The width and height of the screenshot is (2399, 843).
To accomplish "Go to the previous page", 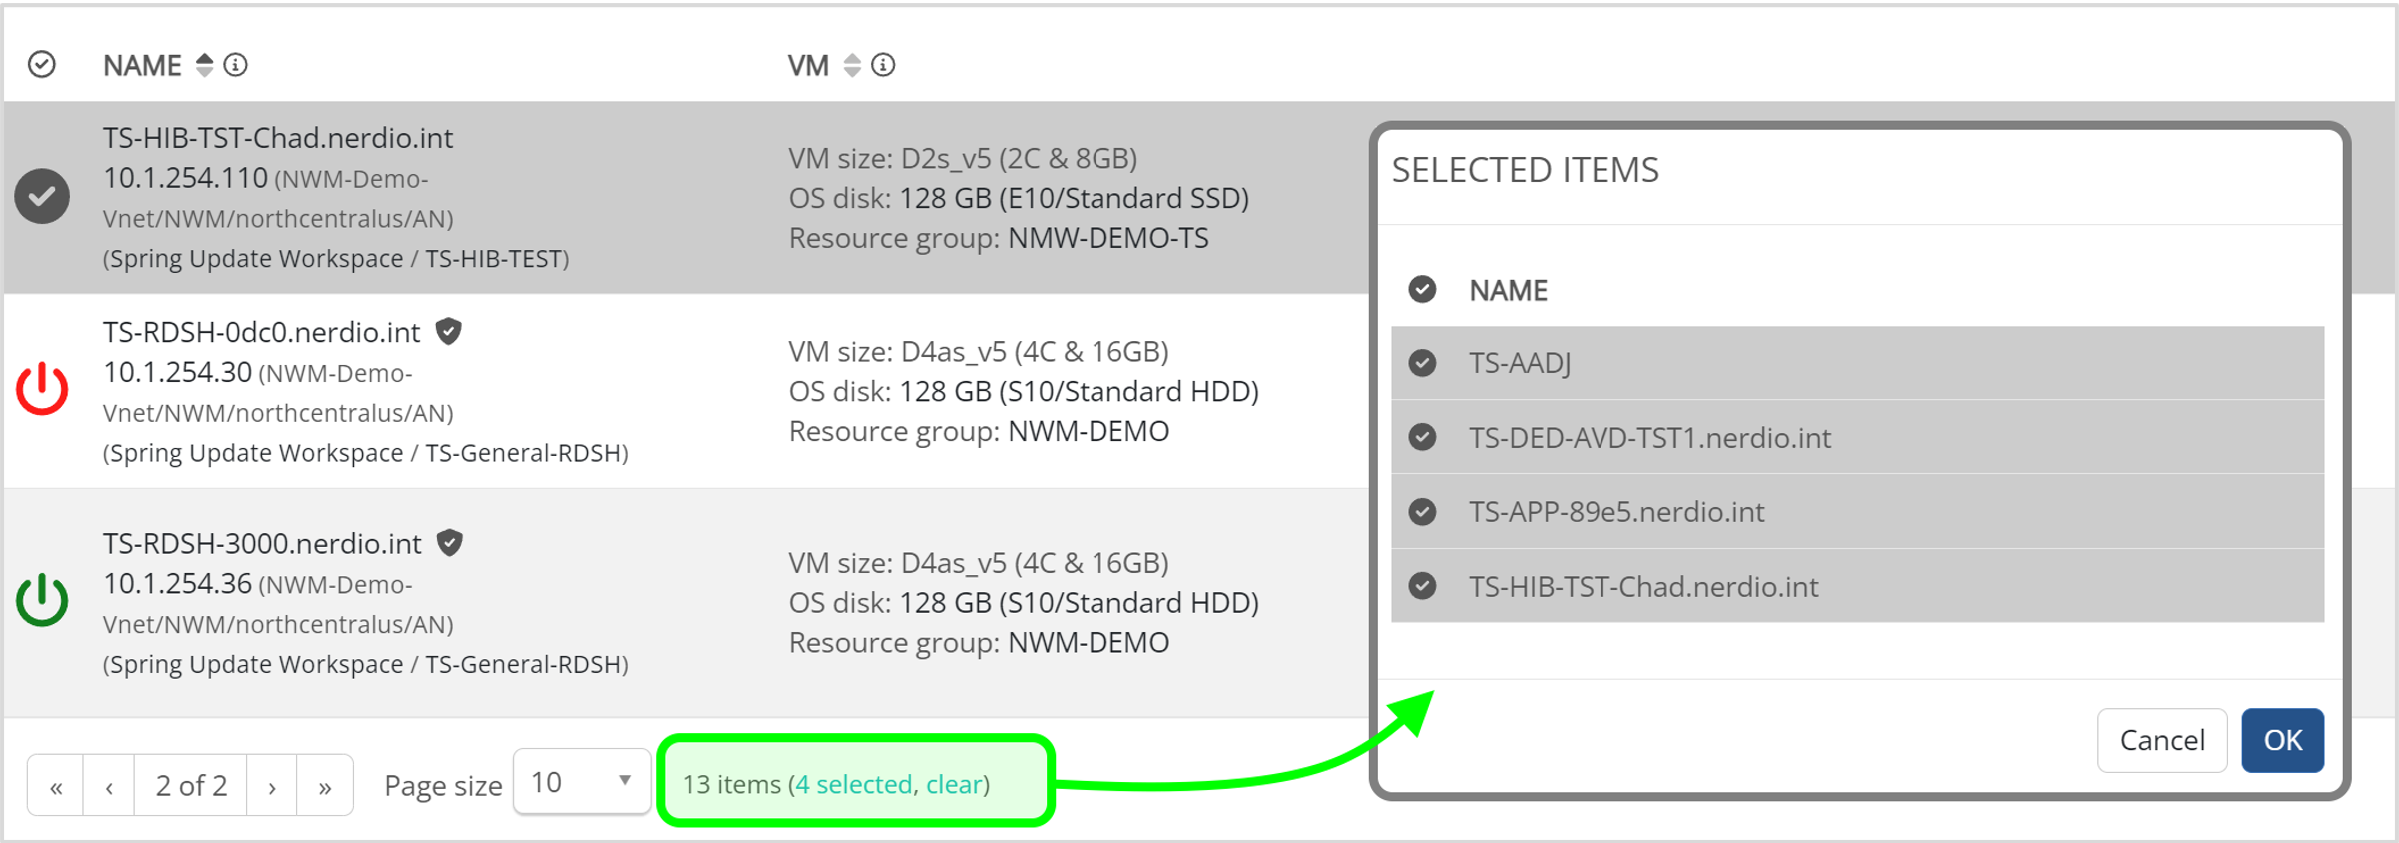I will click(x=109, y=786).
